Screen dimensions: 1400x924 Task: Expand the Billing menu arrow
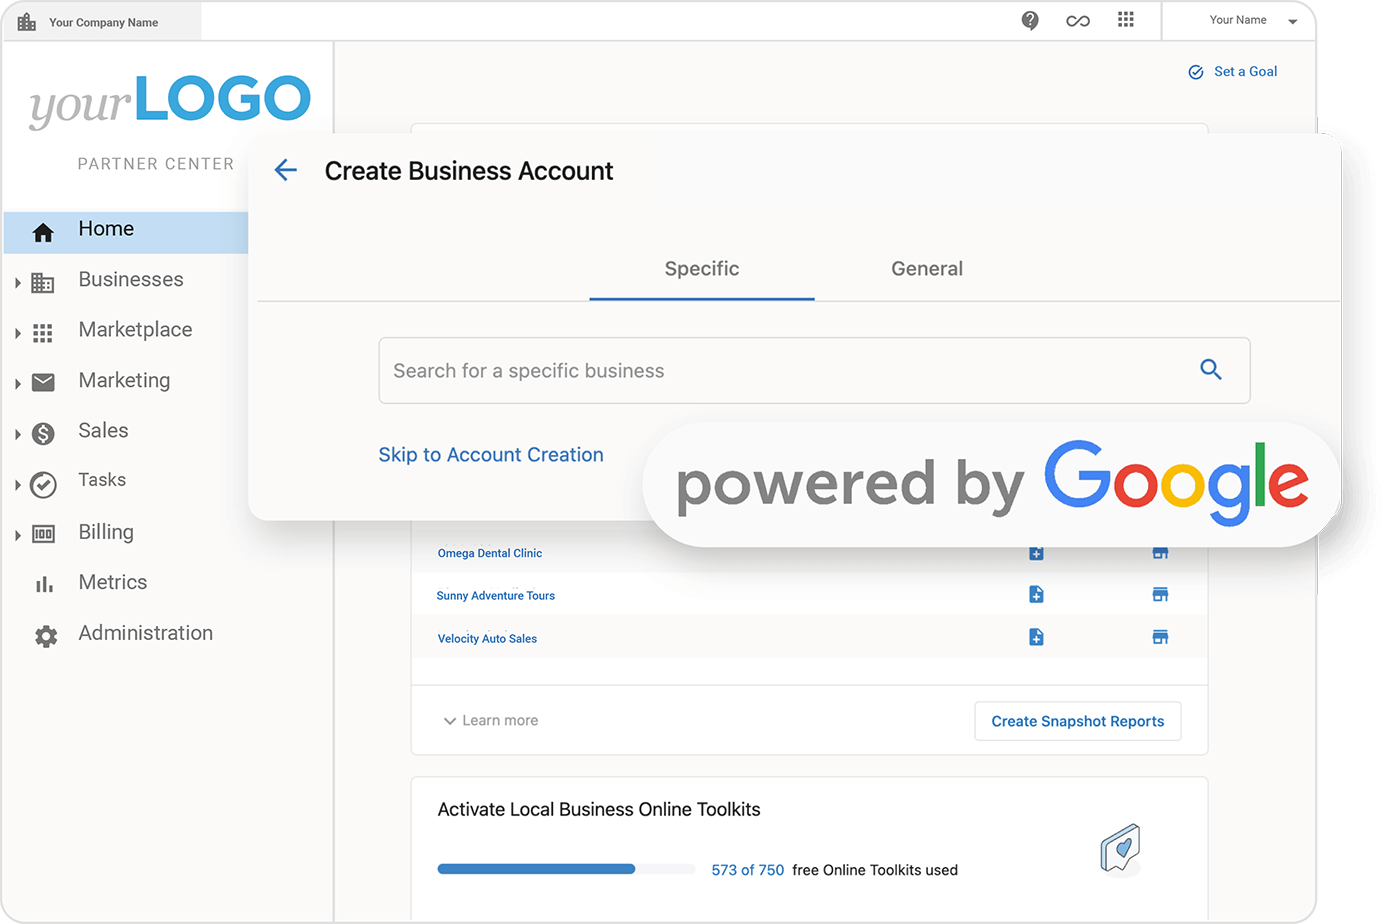18,536
